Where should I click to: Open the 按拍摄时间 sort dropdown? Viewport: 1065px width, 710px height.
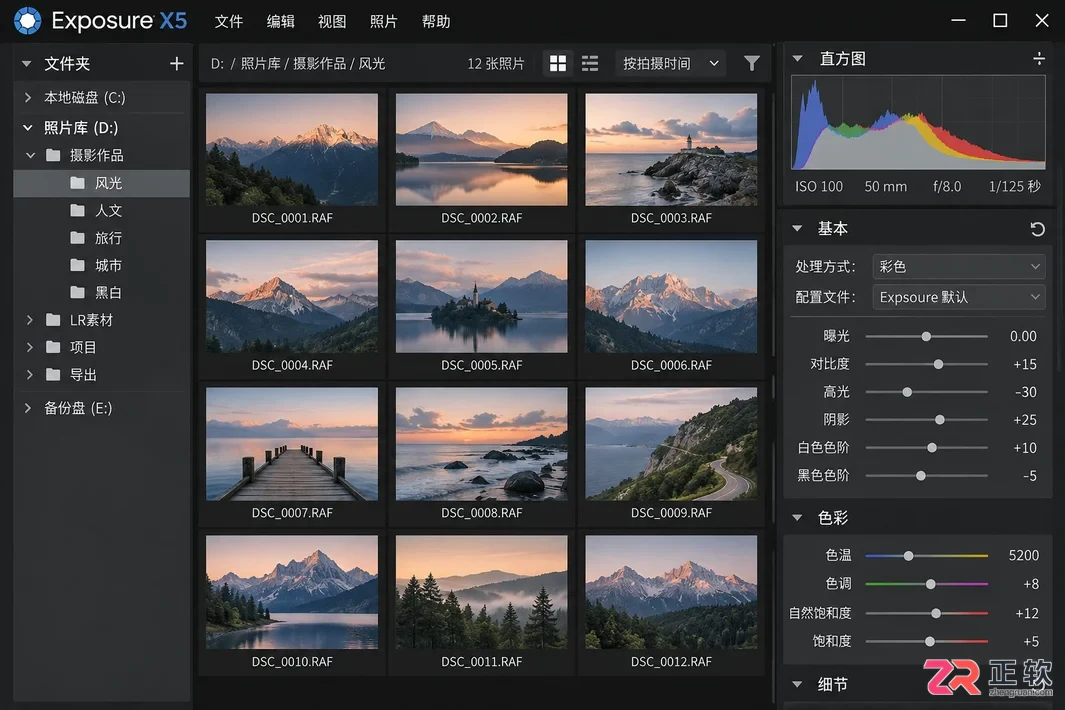[670, 63]
